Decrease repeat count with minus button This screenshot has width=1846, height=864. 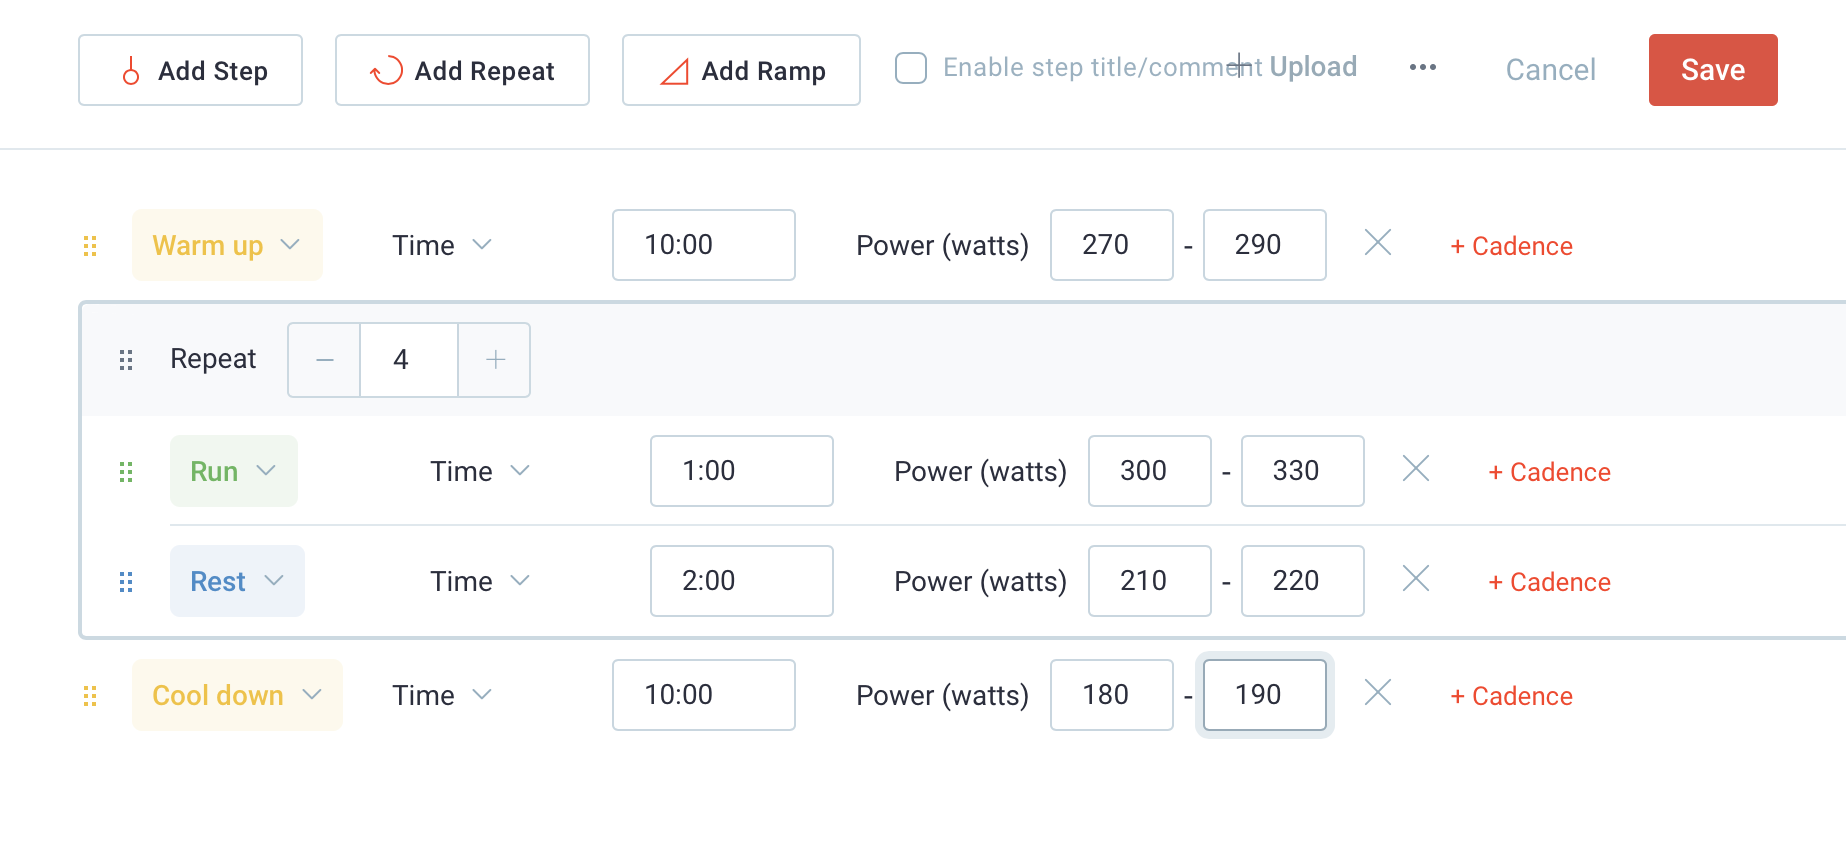324,360
